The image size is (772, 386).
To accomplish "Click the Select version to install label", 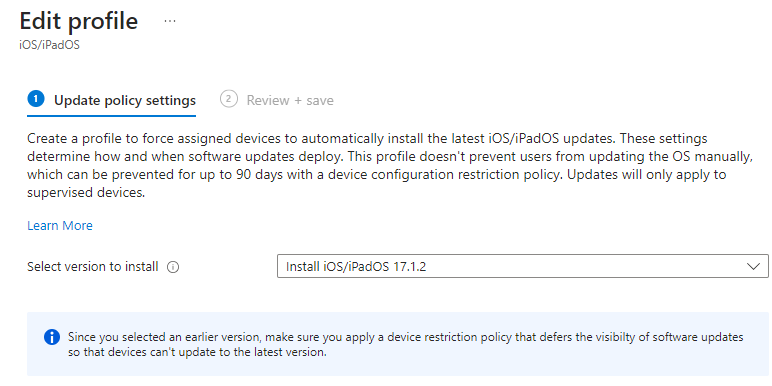I will 93,267.
